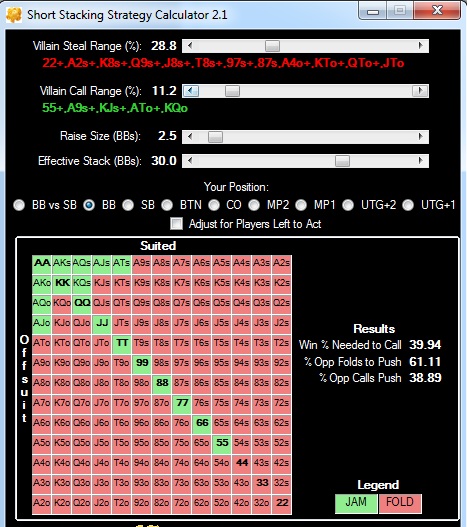Select the SB position radio button
The height and width of the screenshot is (527, 467).
128,205
